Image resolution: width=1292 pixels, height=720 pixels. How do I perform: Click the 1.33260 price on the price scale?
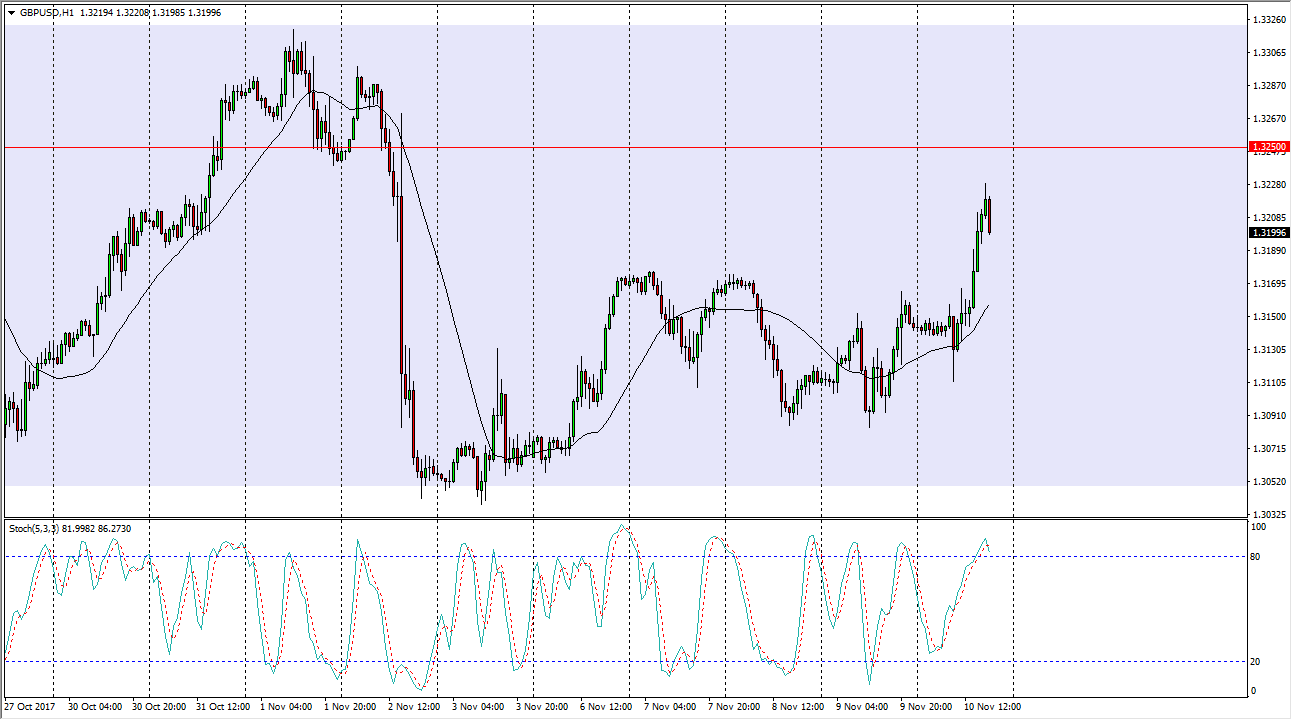click(x=1269, y=19)
